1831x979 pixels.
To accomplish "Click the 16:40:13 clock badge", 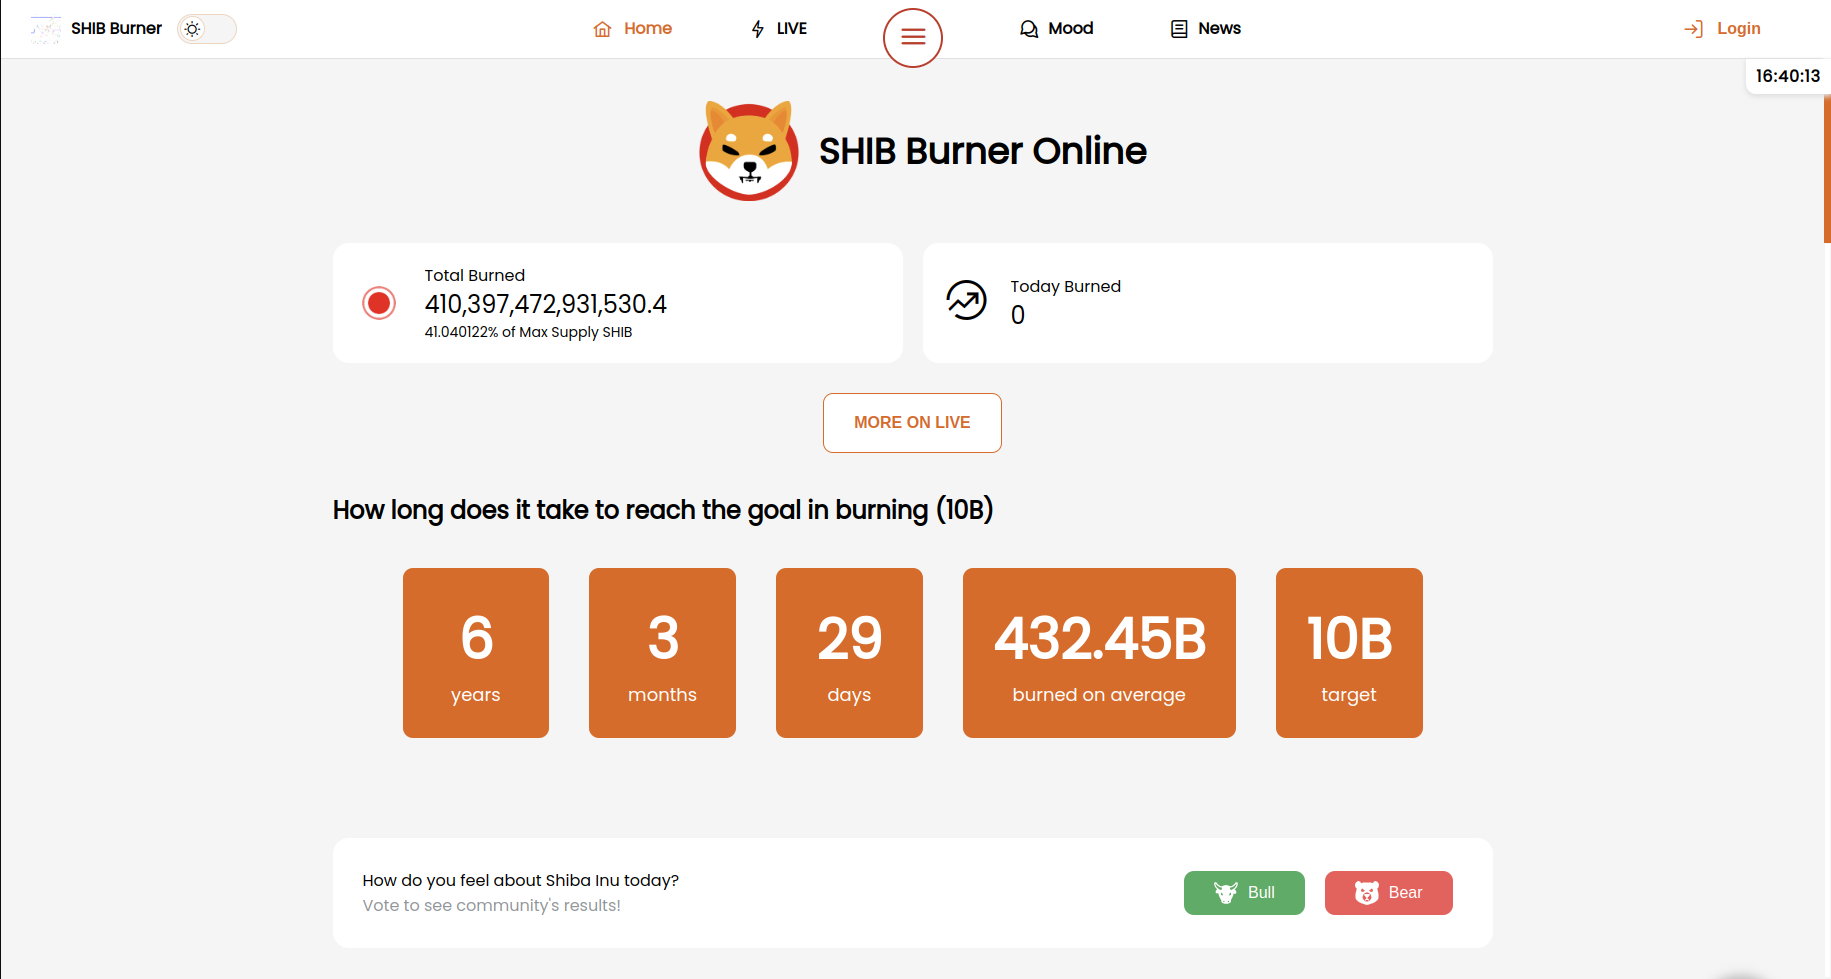I will pos(1788,76).
